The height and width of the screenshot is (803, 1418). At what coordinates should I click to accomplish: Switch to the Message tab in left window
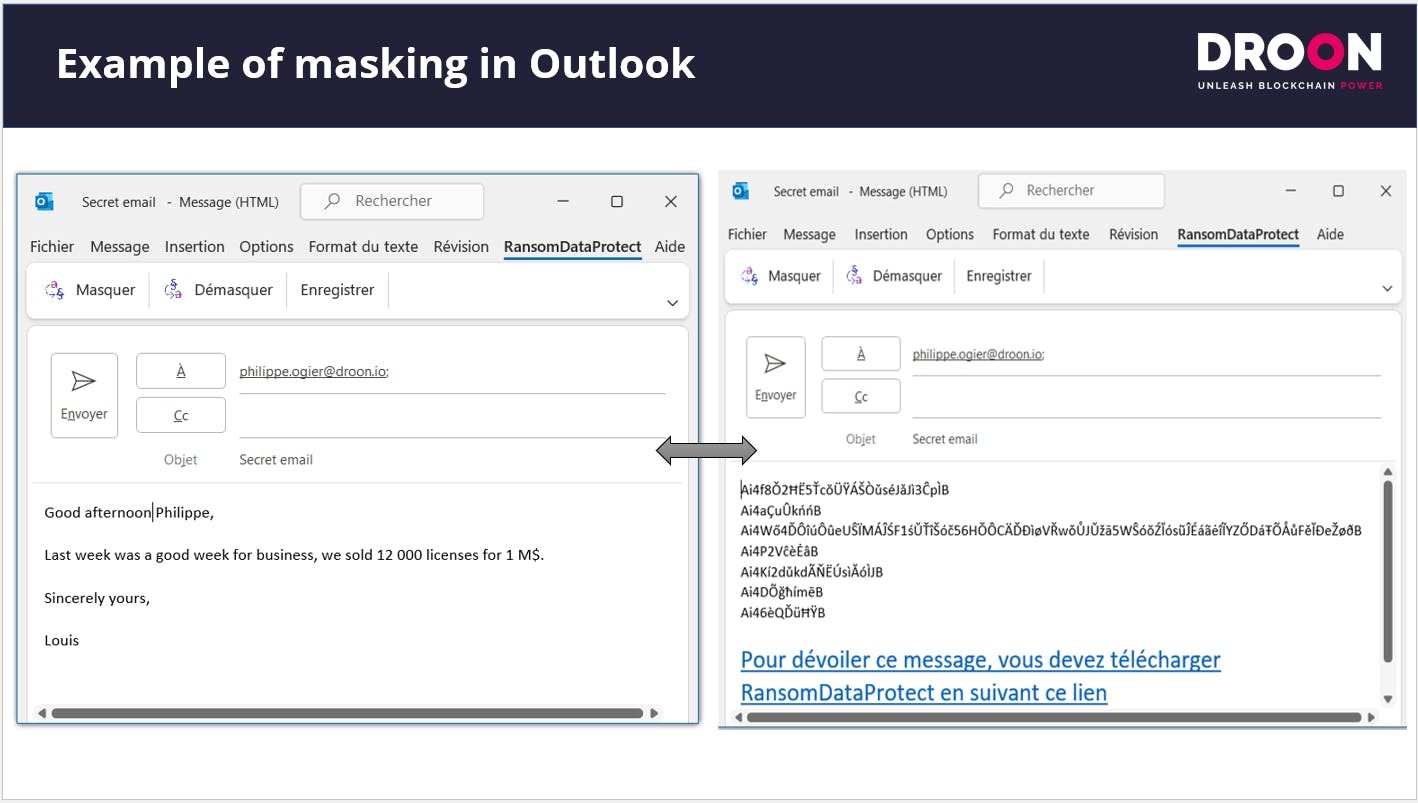coord(120,247)
